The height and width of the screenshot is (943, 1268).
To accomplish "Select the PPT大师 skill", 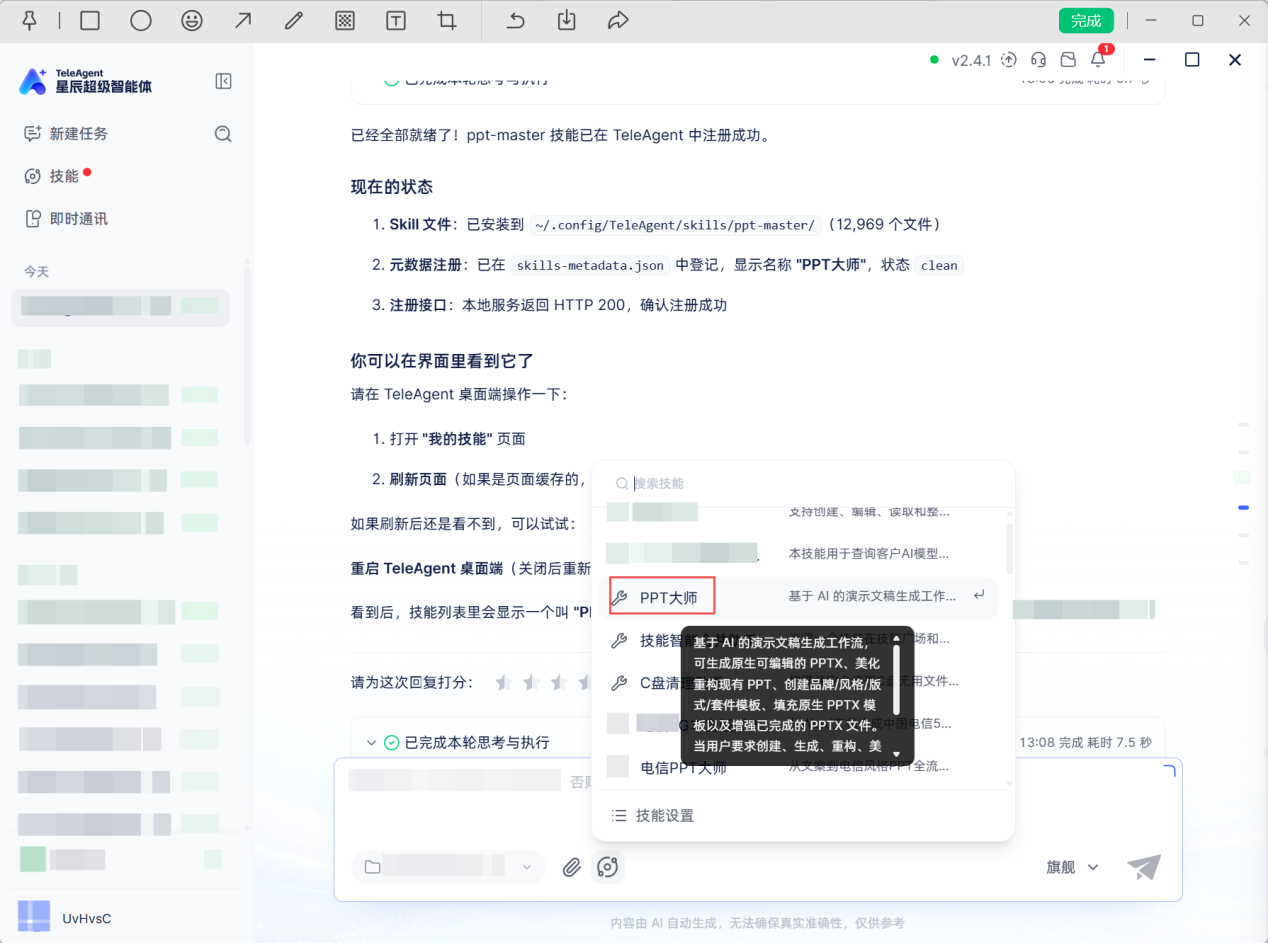I will click(x=798, y=597).
